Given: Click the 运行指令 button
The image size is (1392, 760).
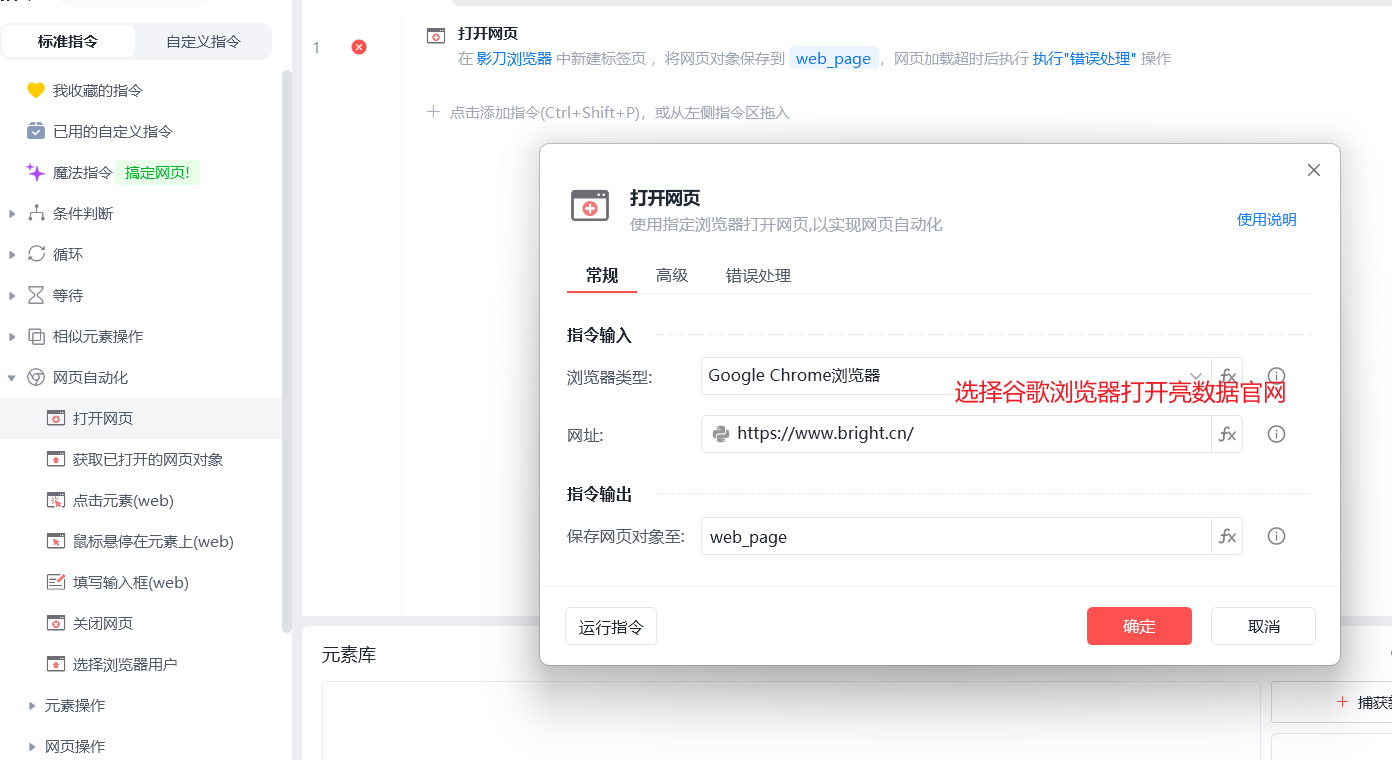Looking at the screenshot, I should (x=611, y=627).
